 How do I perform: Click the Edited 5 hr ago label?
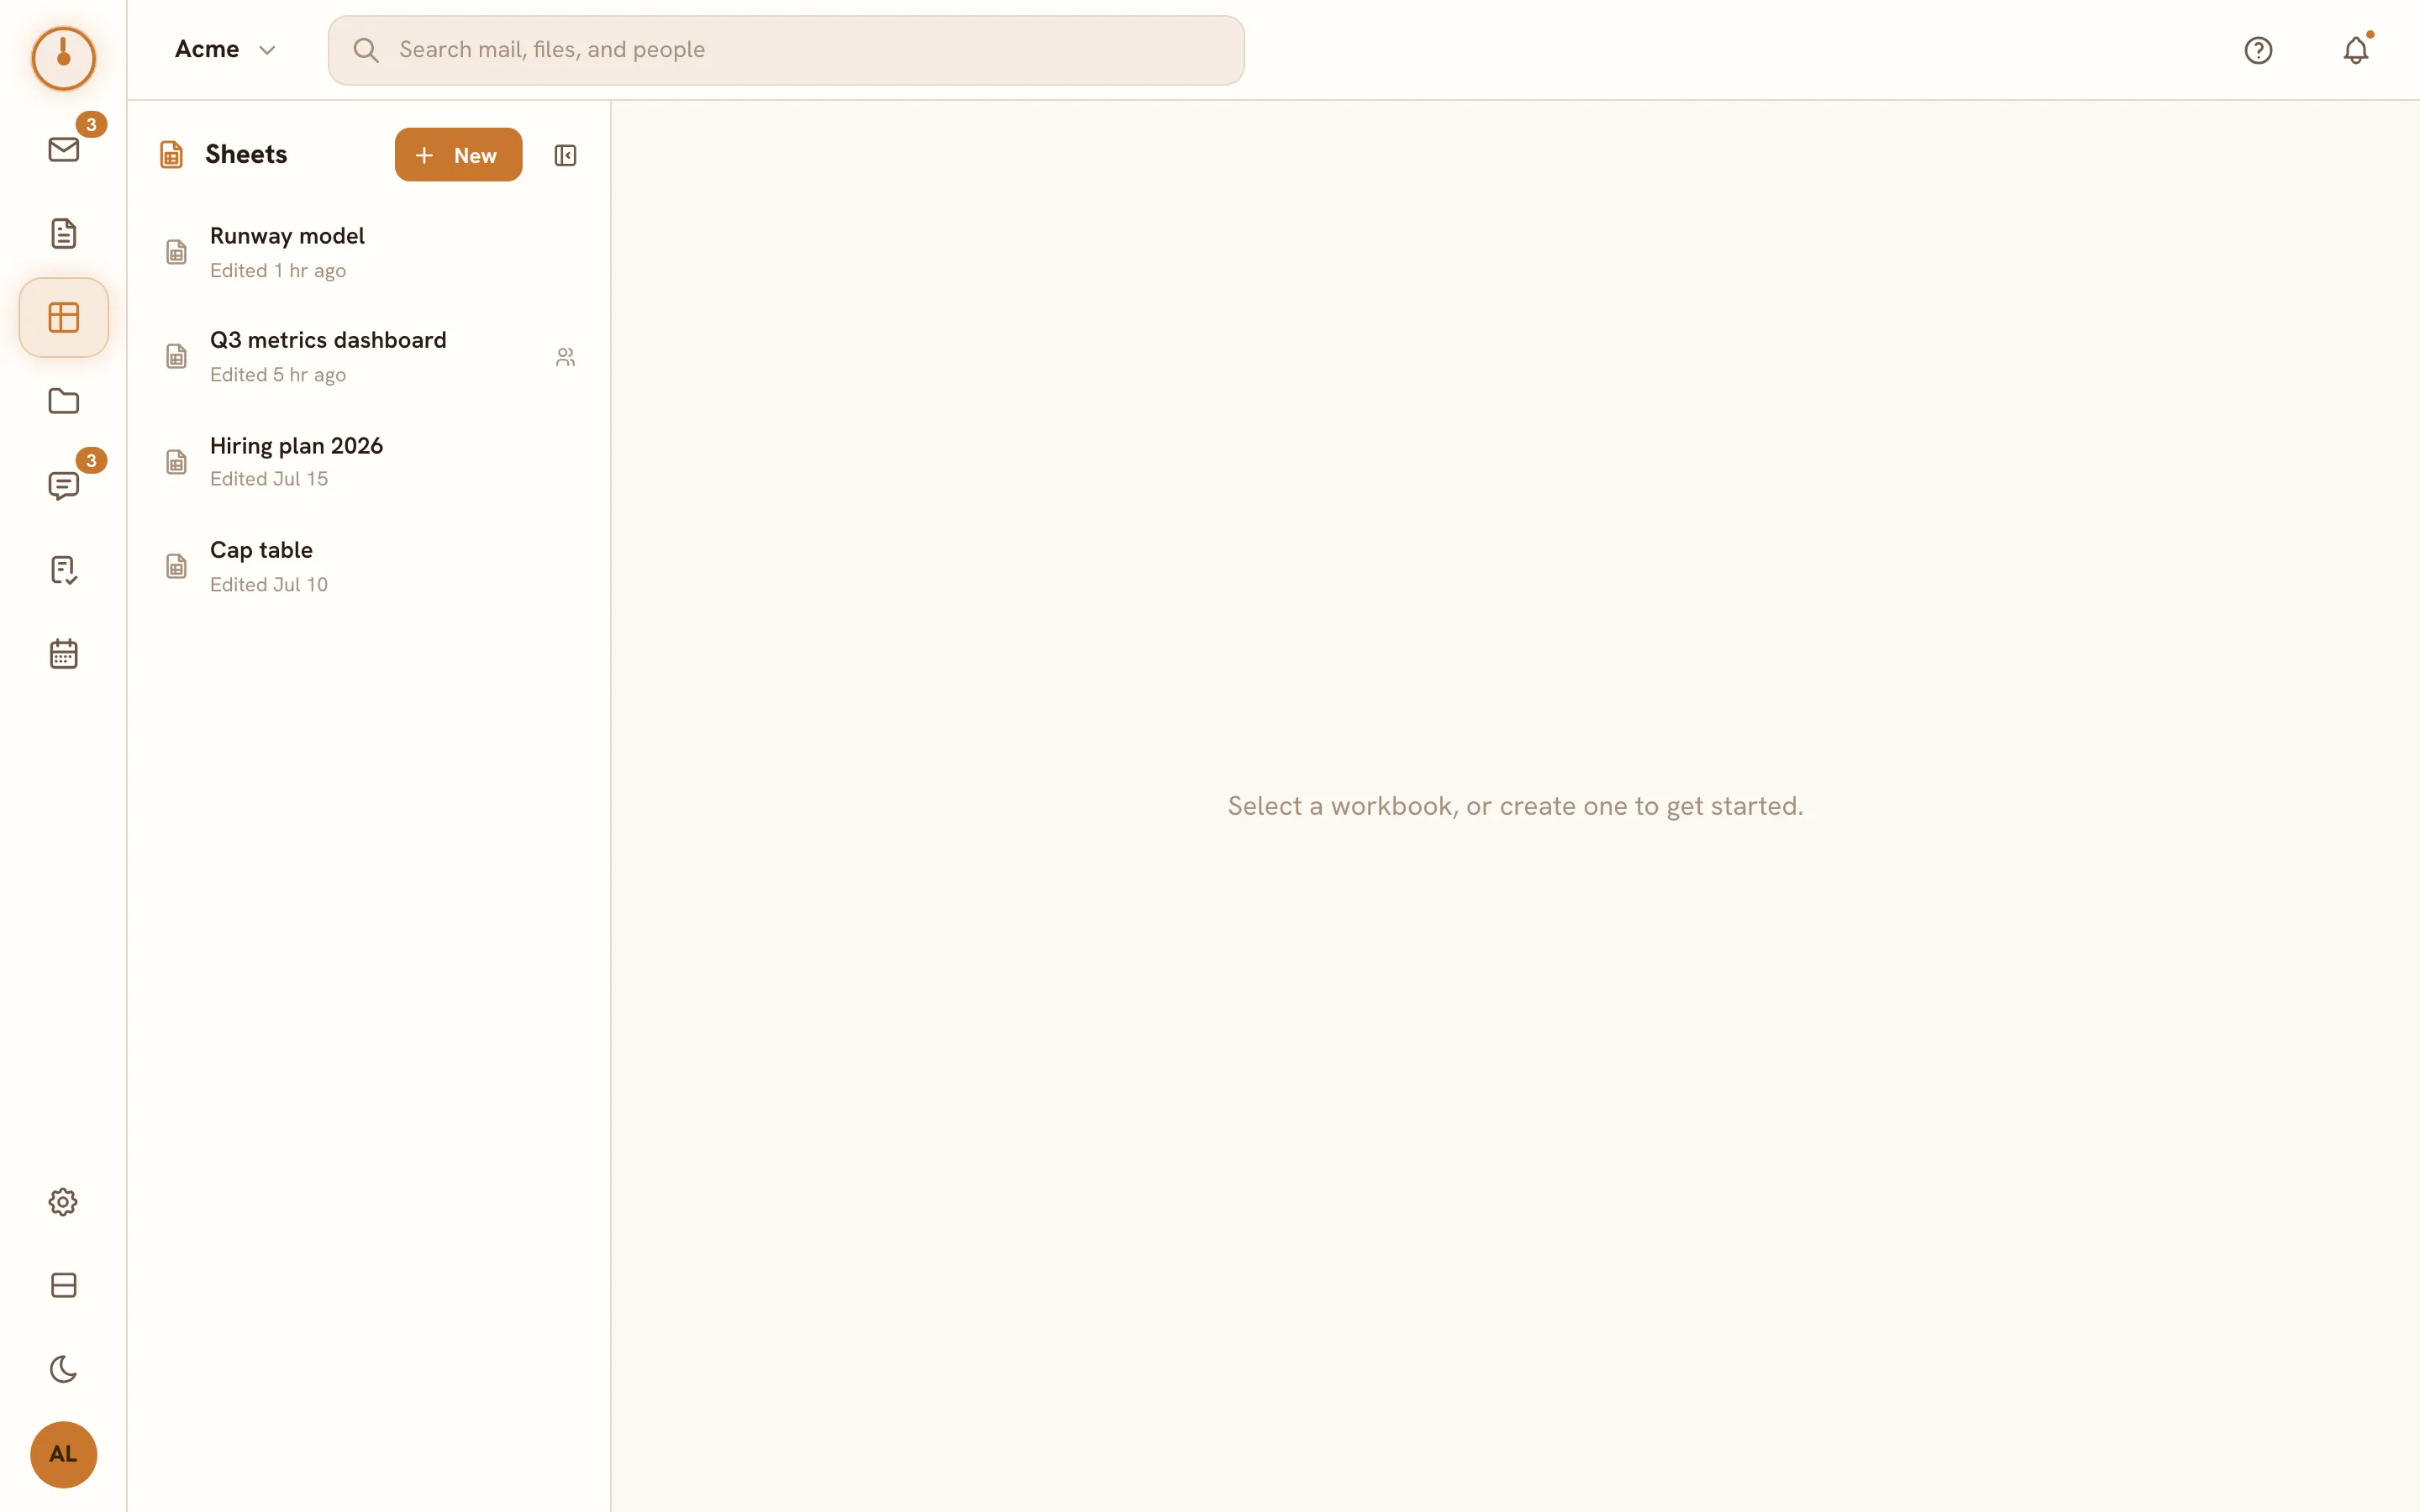278,375
